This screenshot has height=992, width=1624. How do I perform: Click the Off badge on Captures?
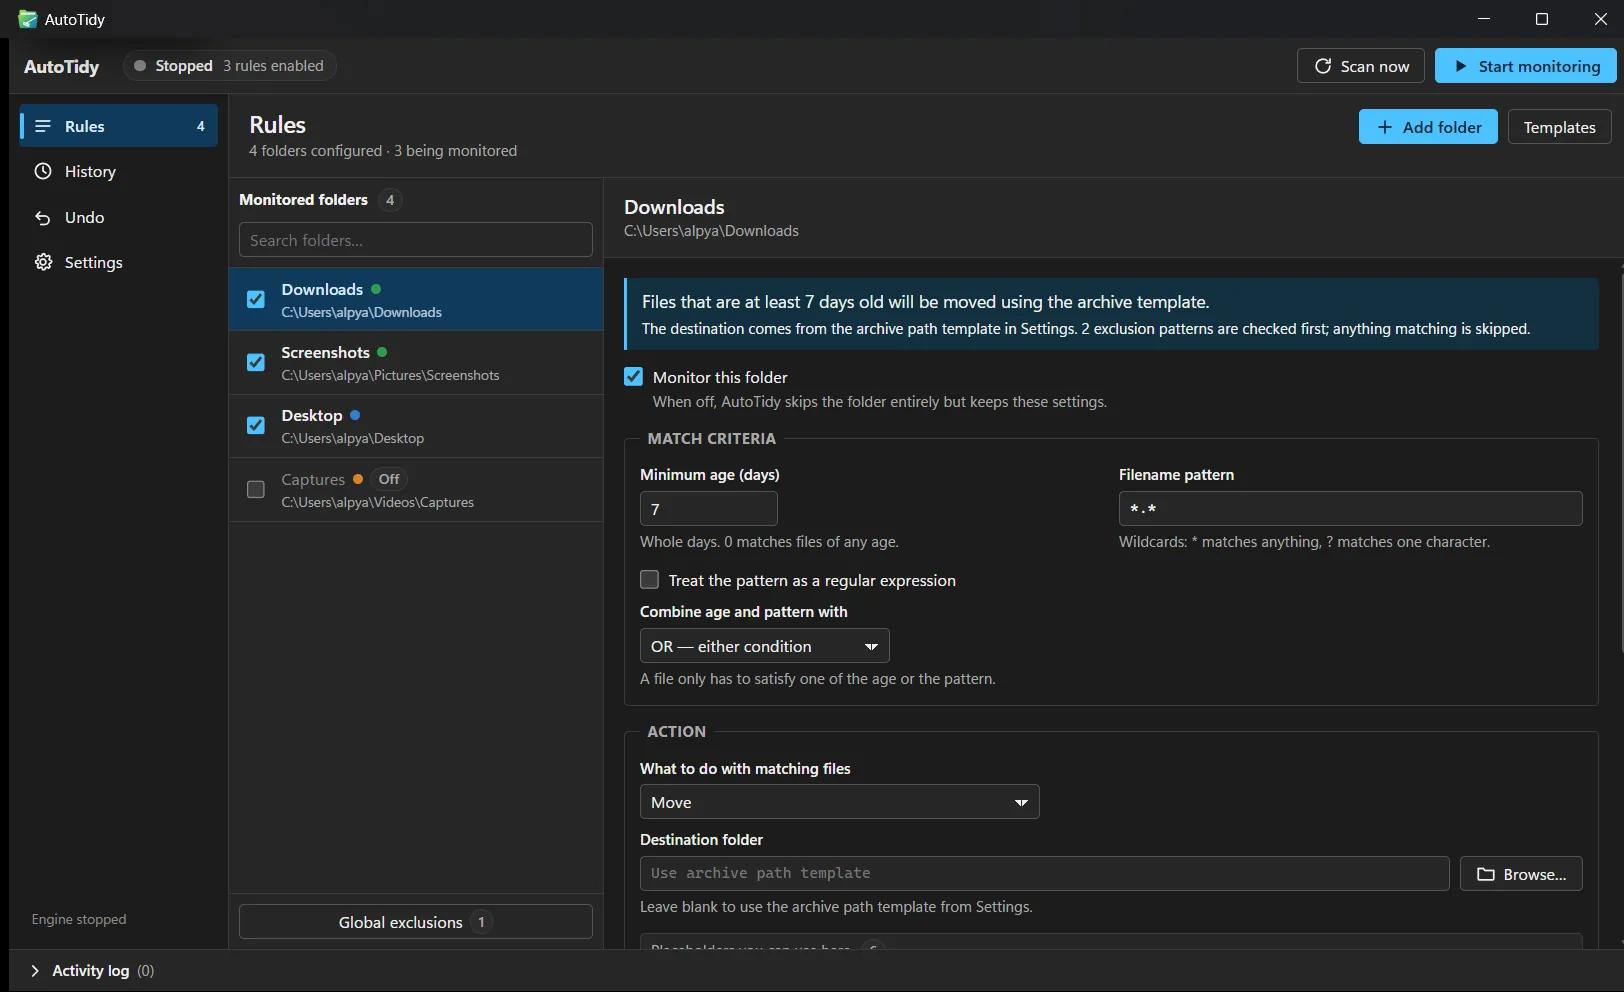click(x=389, y=479)
